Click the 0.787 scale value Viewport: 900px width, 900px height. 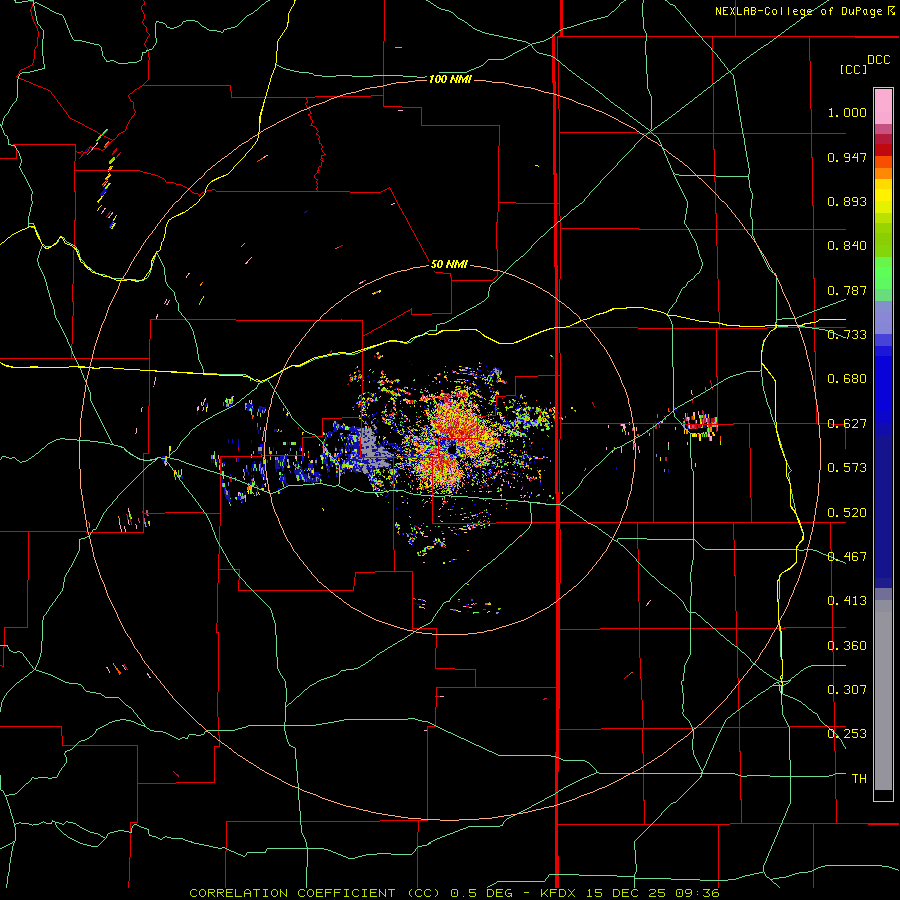(847, 290)
